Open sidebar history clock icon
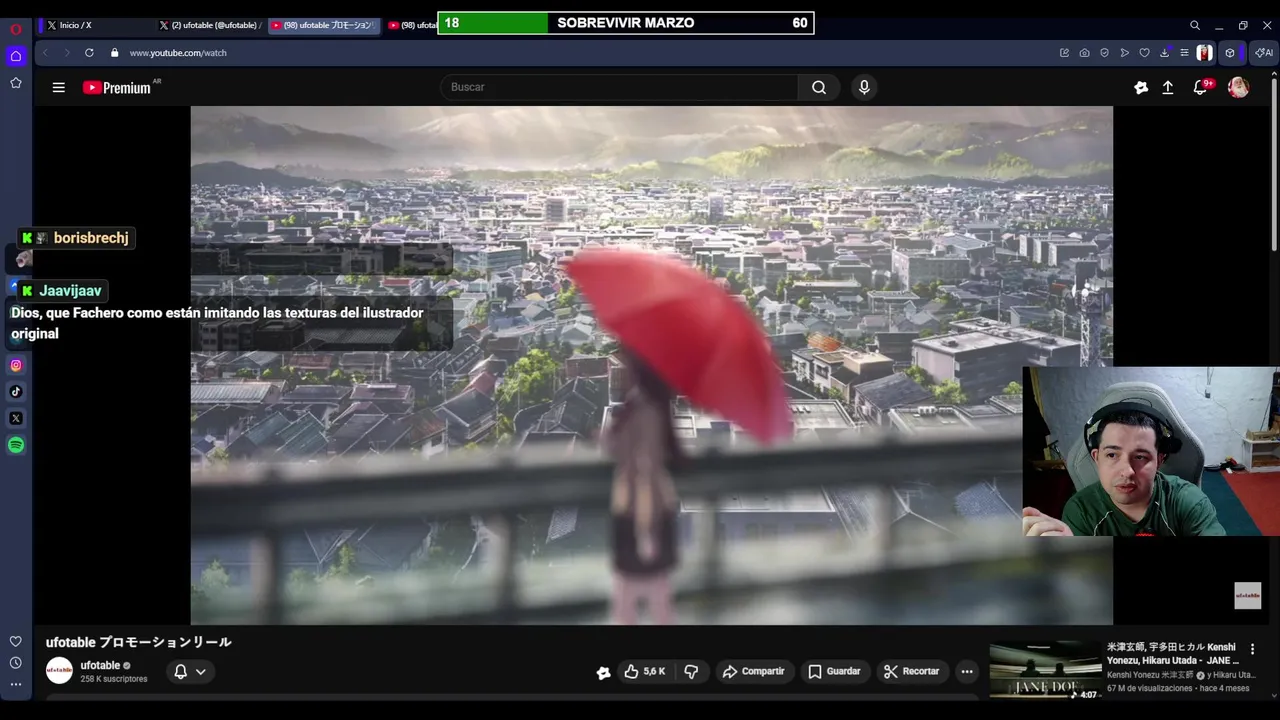This screenshot has width=1280, height=720. (x=15, y=663)
